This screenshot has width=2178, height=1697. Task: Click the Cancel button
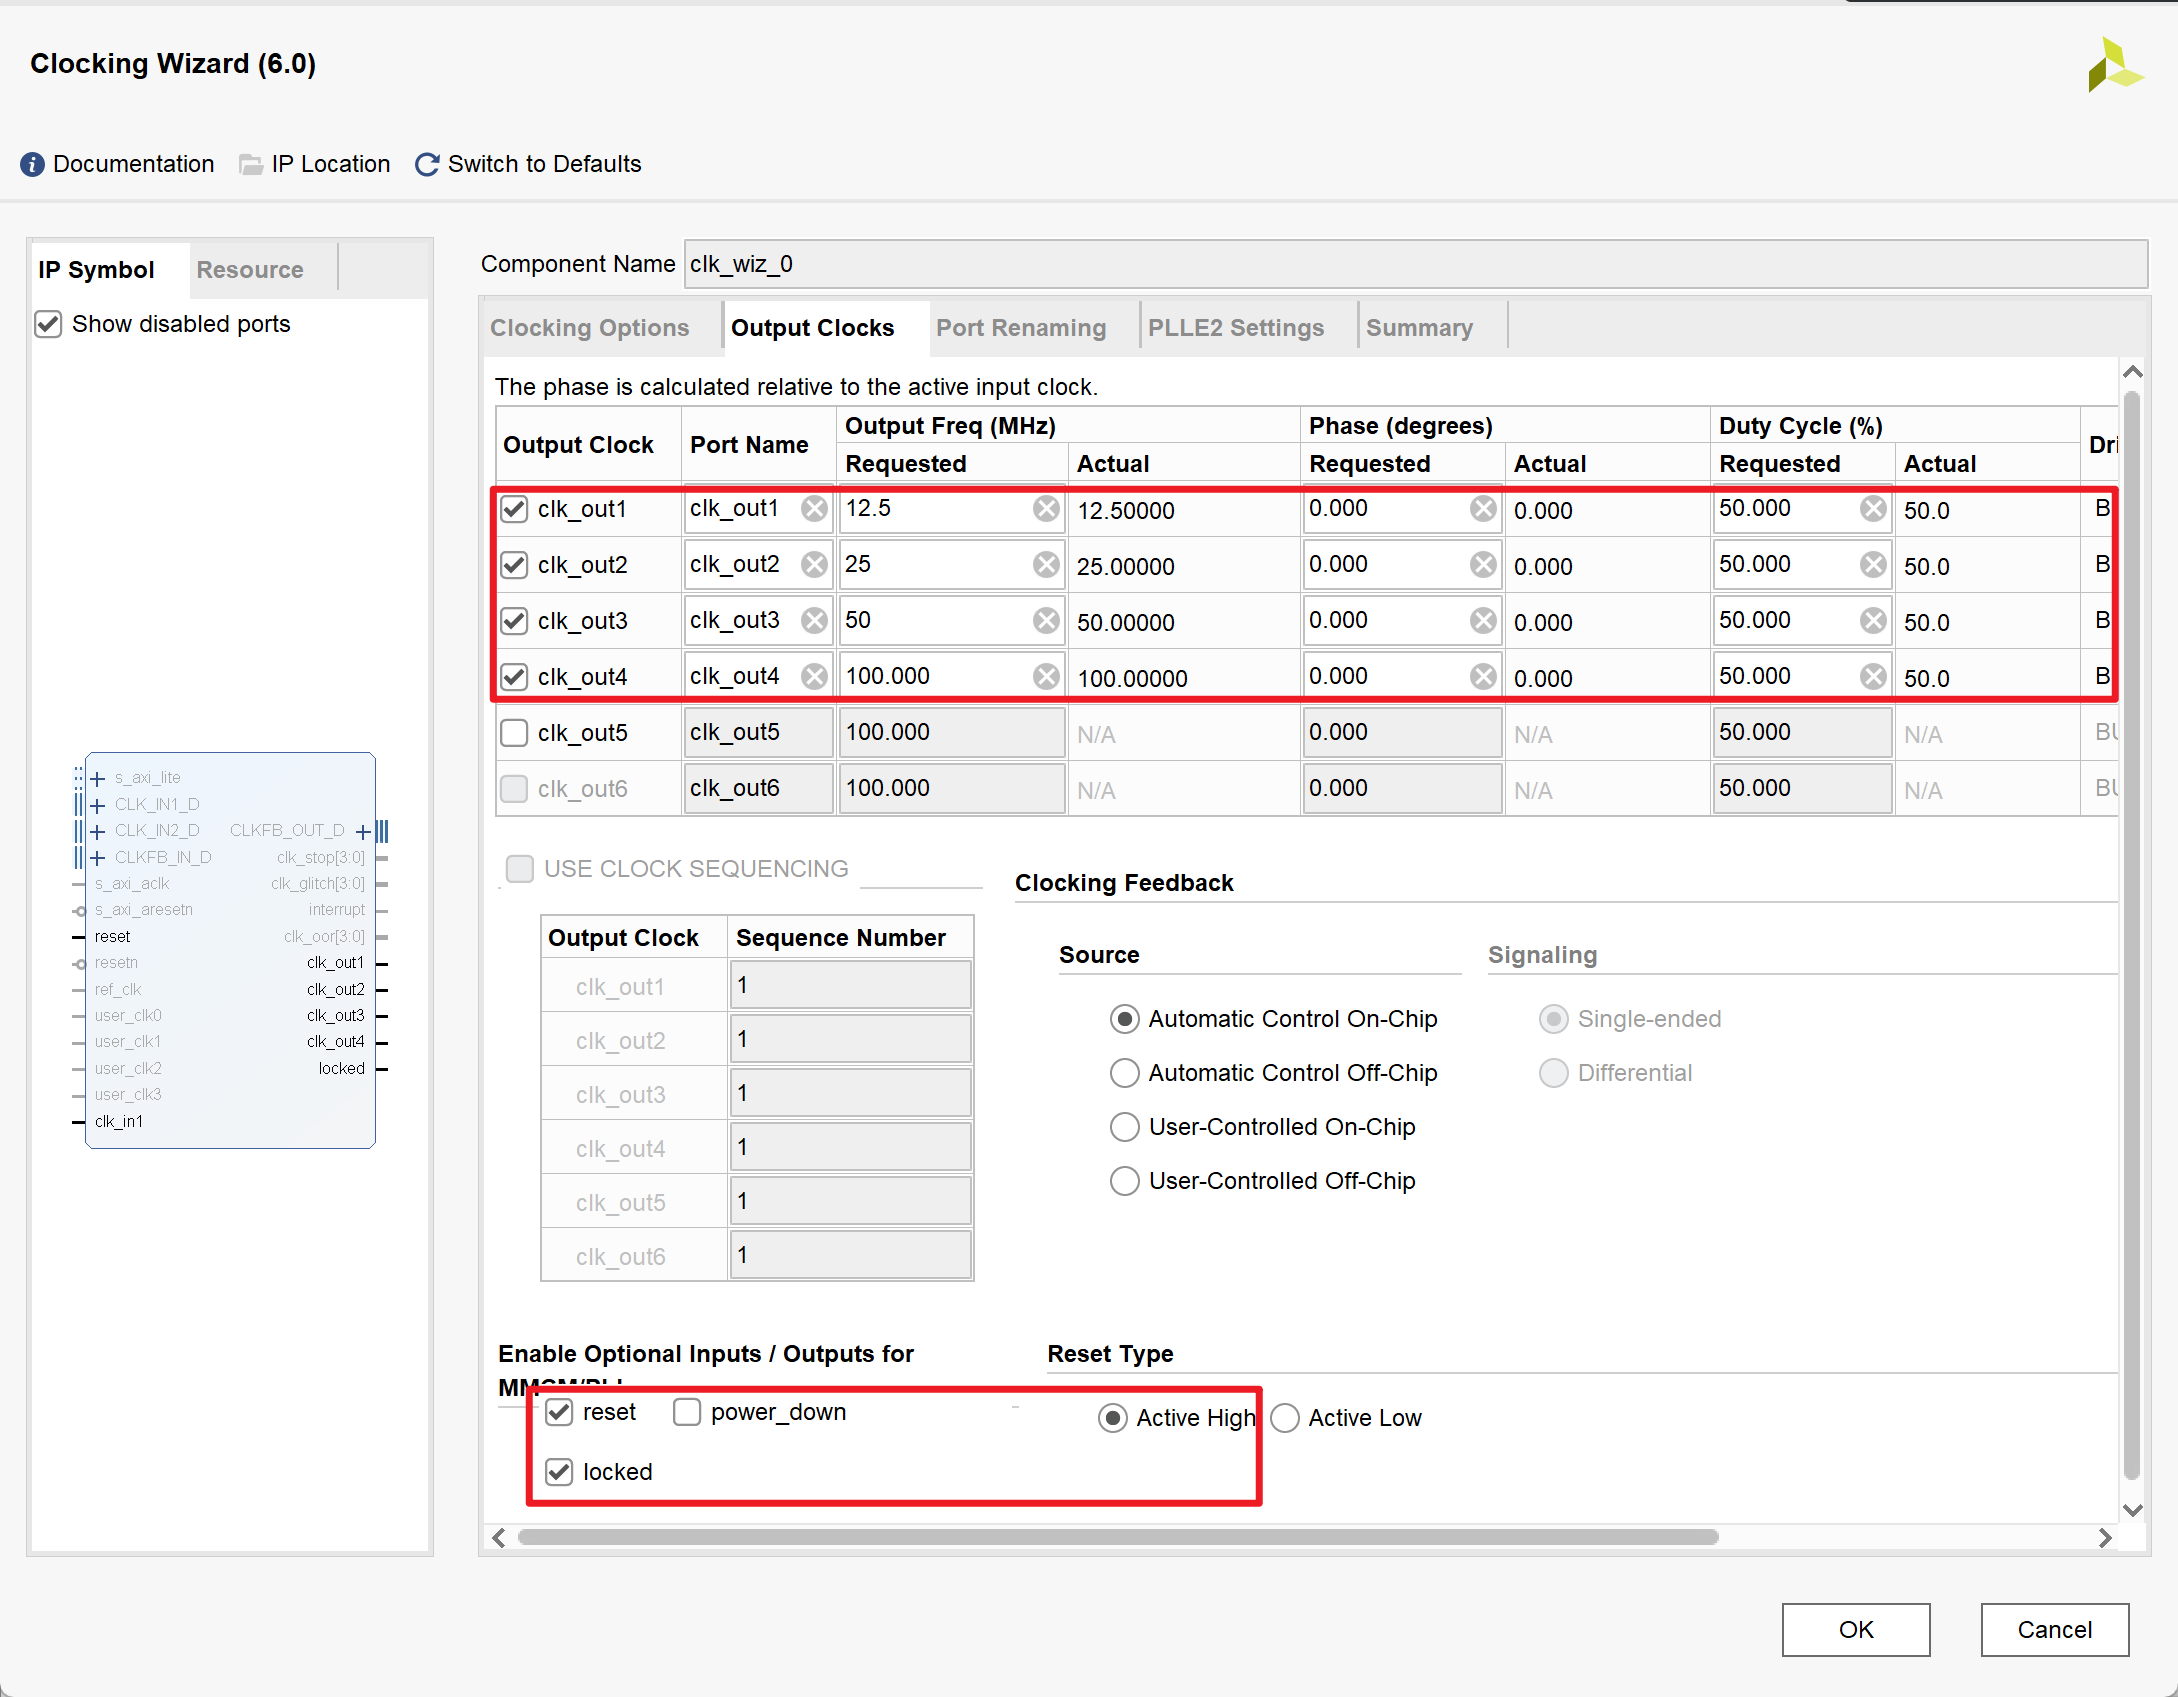click(2055, 1630)
